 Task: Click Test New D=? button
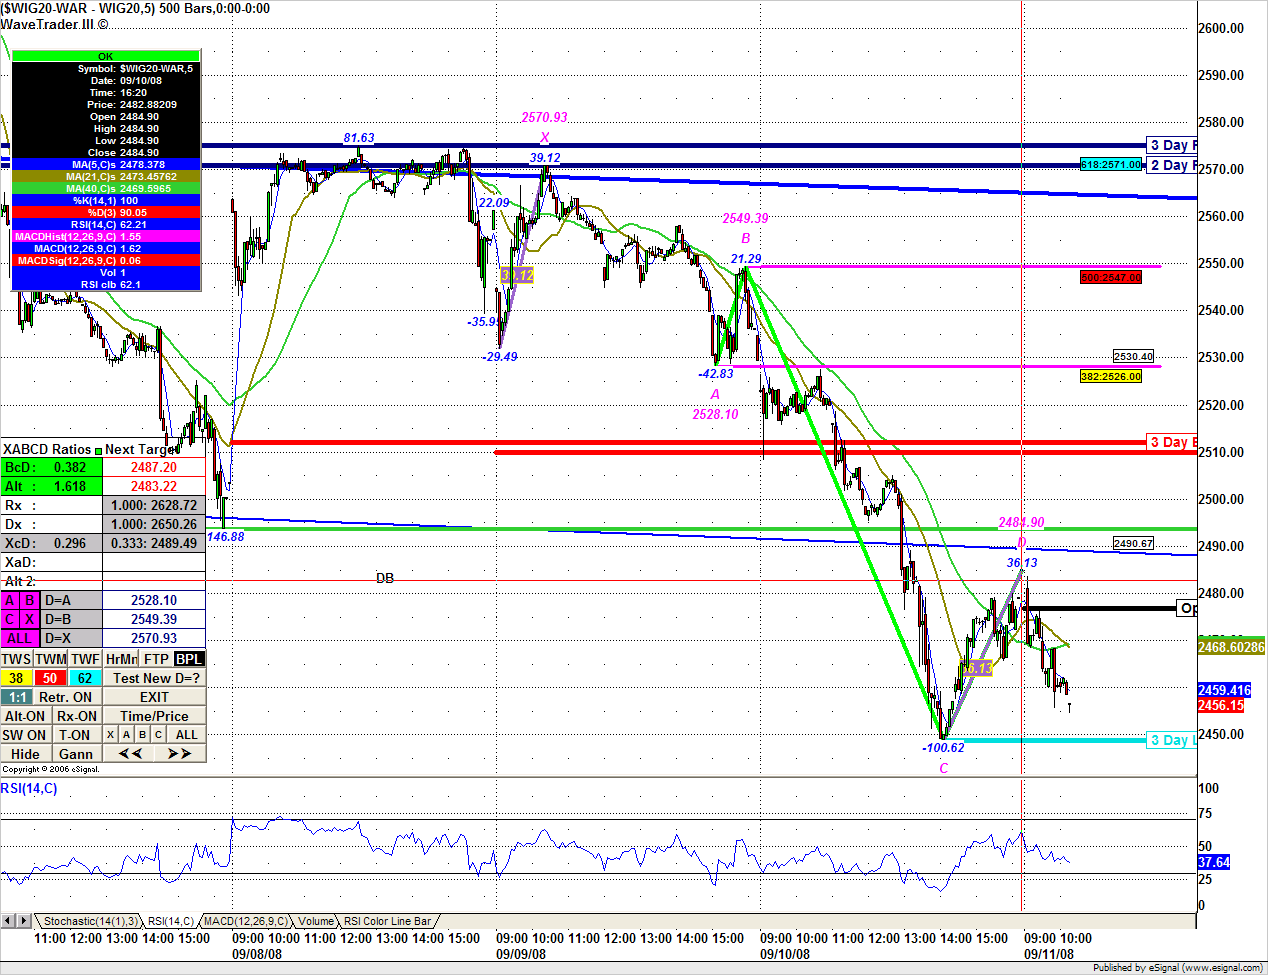(155, 678)
